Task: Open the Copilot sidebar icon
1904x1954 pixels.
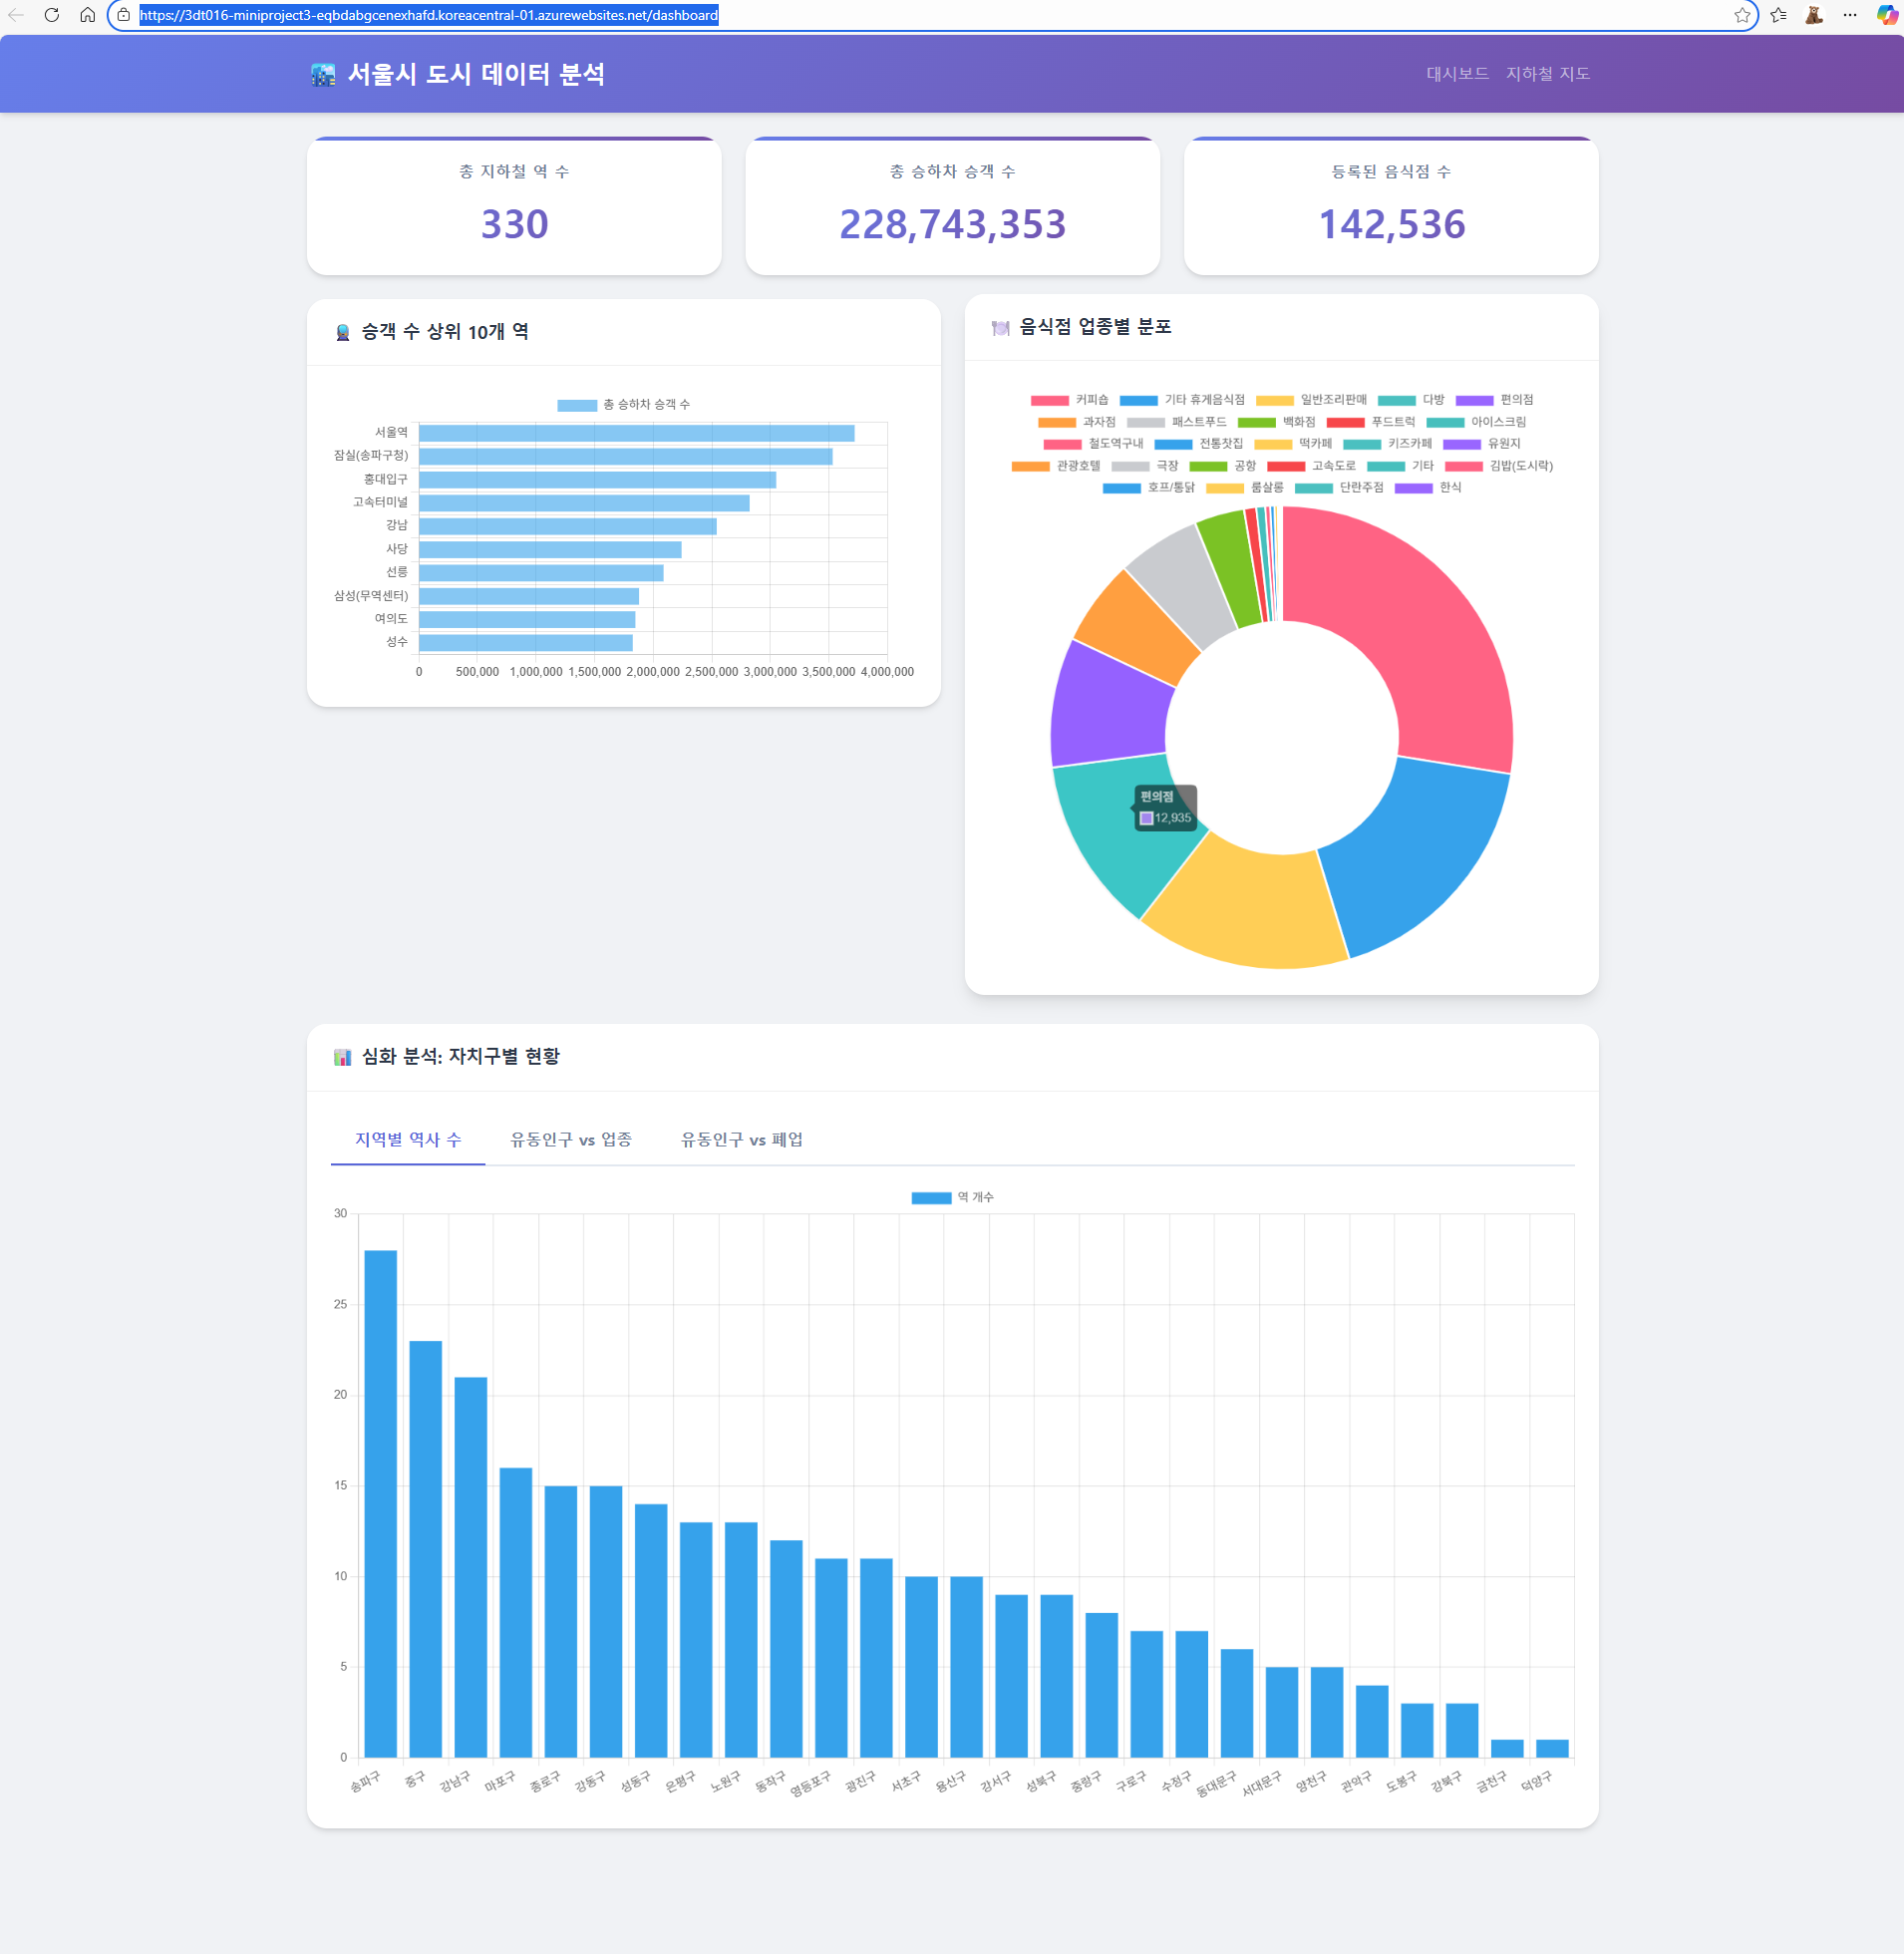Action: (x=1886, y=15)
